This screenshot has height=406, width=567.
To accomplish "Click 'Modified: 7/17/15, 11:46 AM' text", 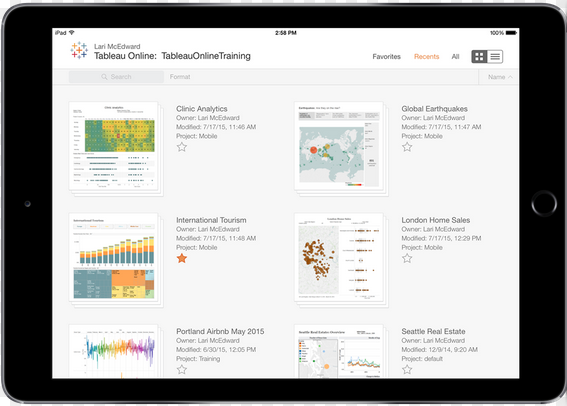I will [x=216, y=127].
